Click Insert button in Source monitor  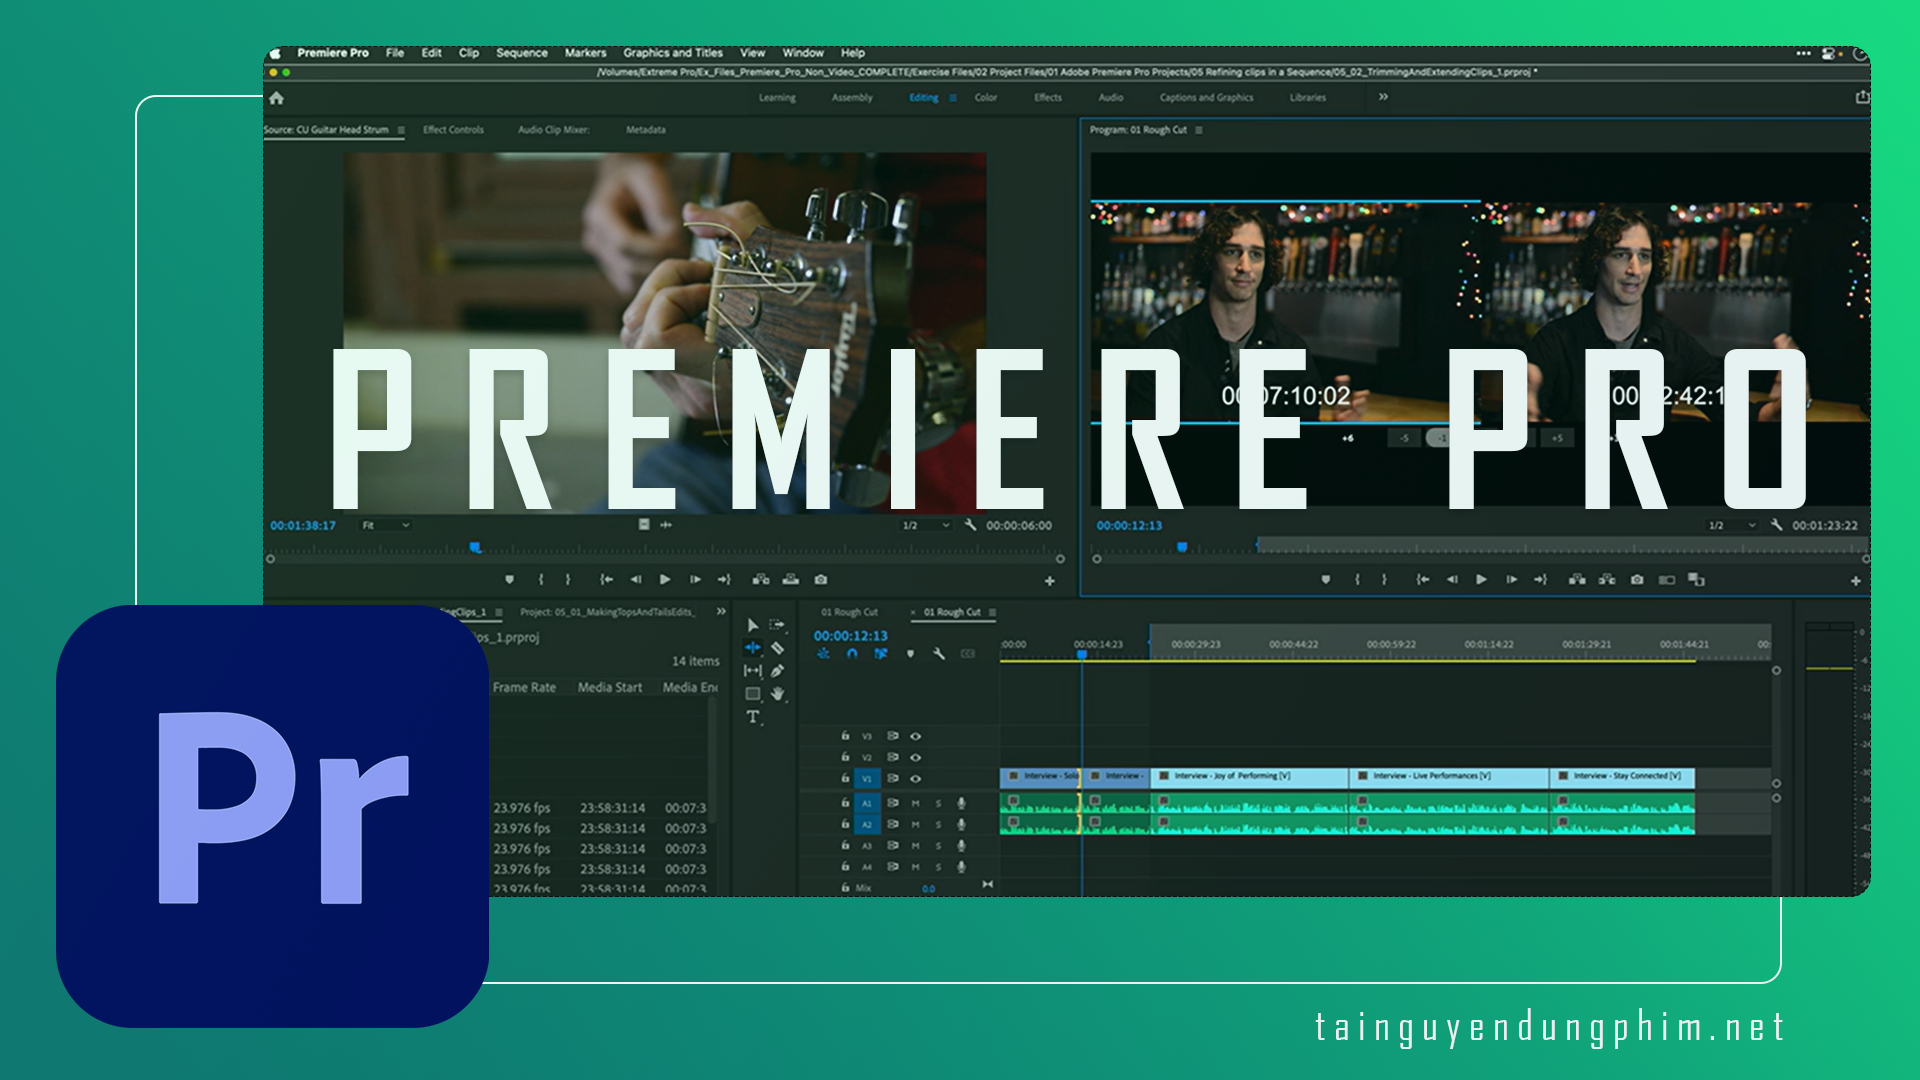pyautogui.click(x=761, y=580)
